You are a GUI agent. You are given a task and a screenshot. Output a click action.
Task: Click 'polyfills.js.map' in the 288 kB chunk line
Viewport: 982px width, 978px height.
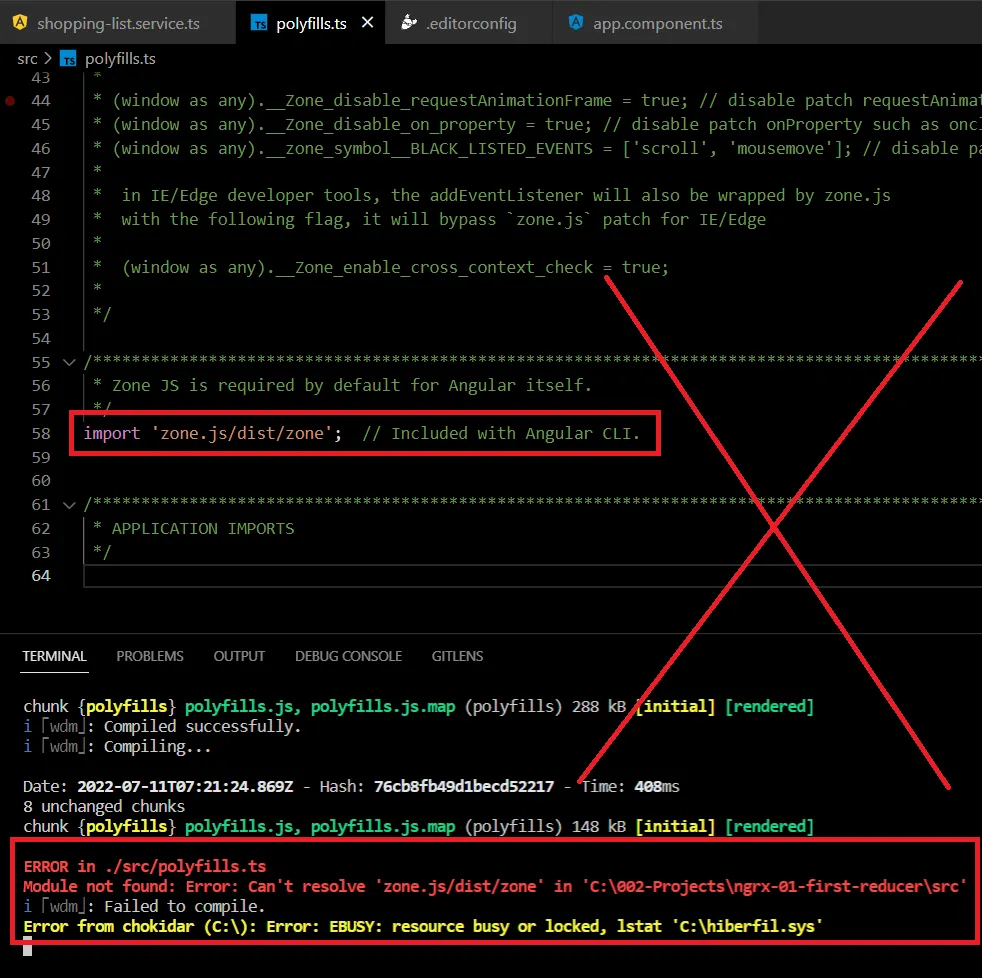[x=383, y=706]
